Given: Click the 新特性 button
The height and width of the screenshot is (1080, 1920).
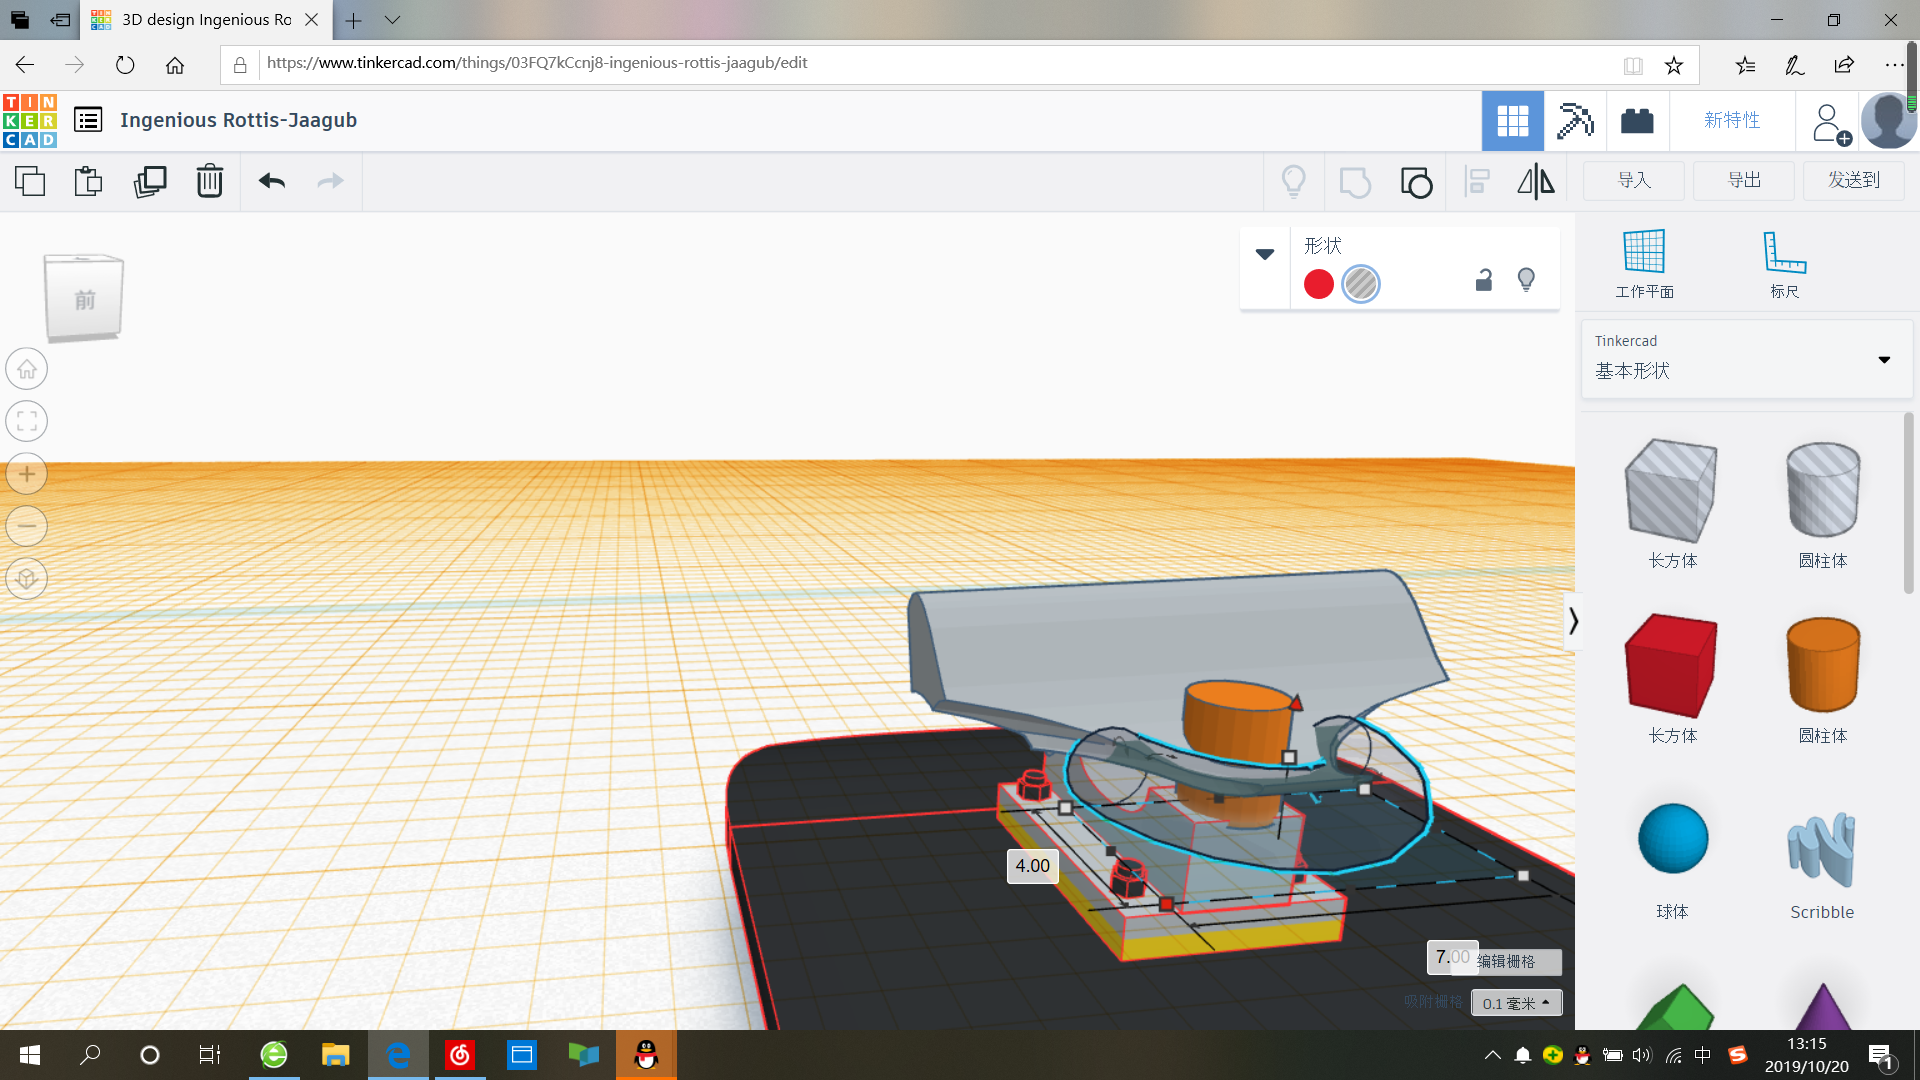Looking at the screenshot, I should [1732, 121].
